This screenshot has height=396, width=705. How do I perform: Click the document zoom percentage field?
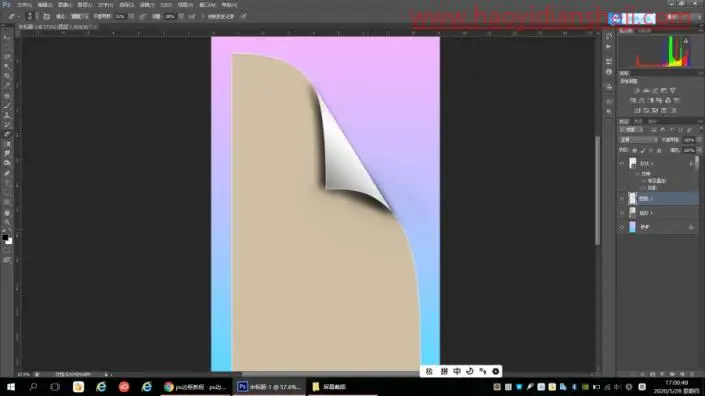pos(23,374)
